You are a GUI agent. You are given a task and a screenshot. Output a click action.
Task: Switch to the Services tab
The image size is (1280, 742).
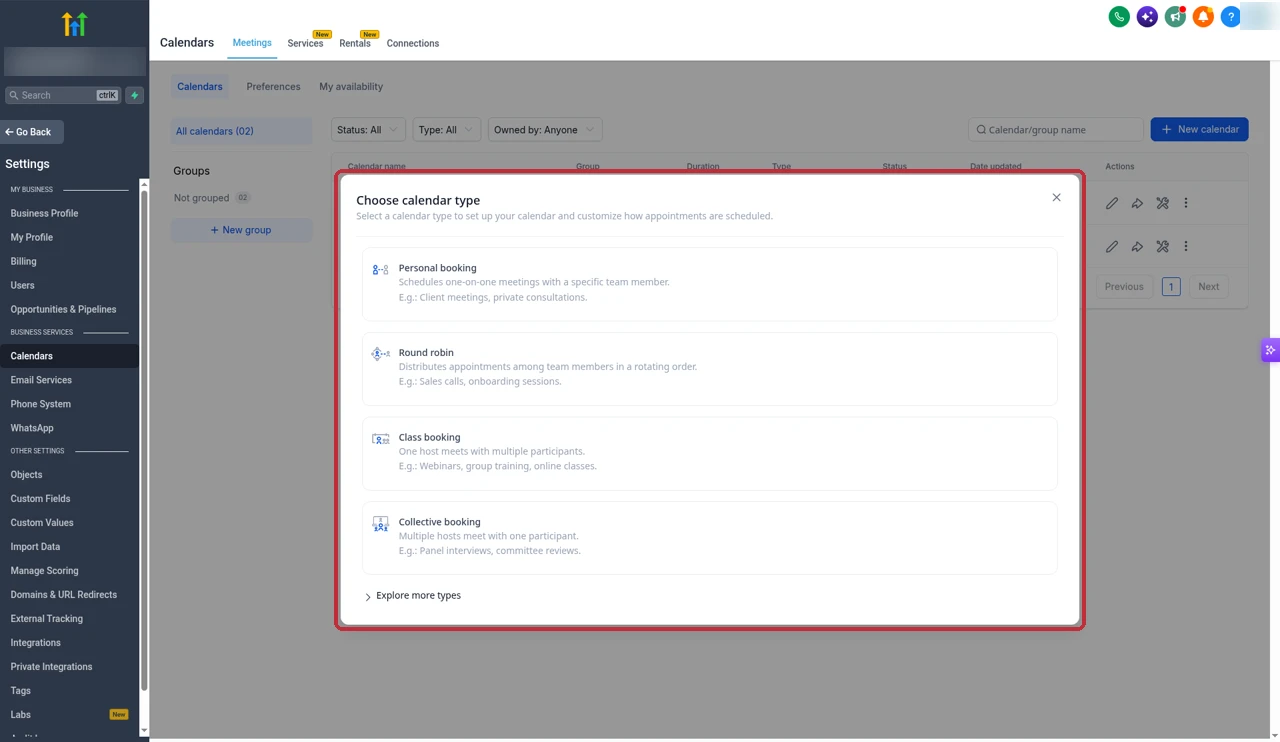coord(305,43)
